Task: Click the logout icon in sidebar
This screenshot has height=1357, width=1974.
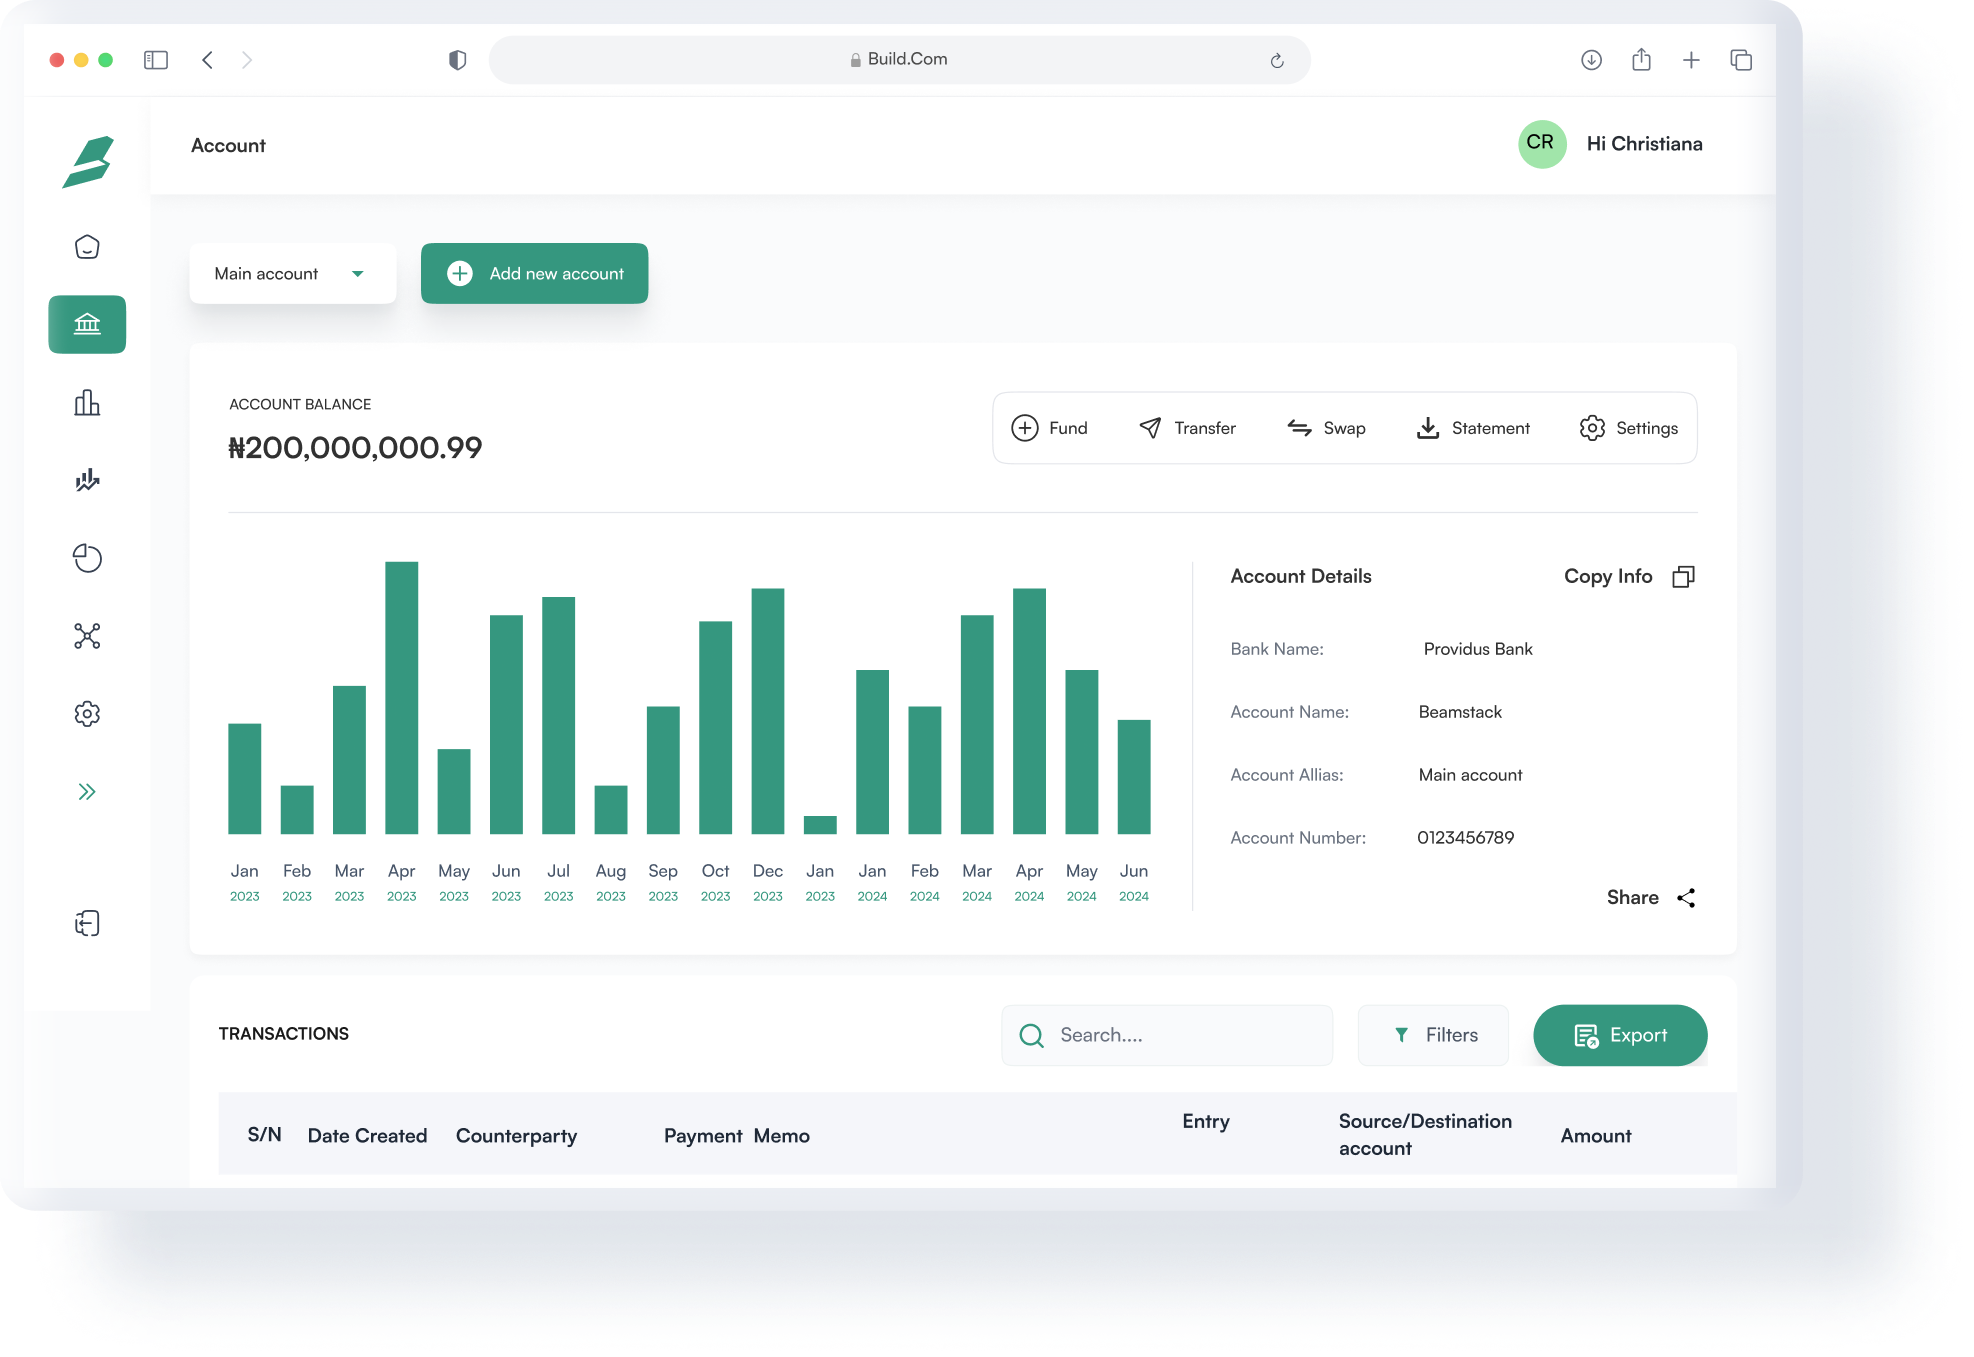Action: pyautogui.click(x=87, y=923)
